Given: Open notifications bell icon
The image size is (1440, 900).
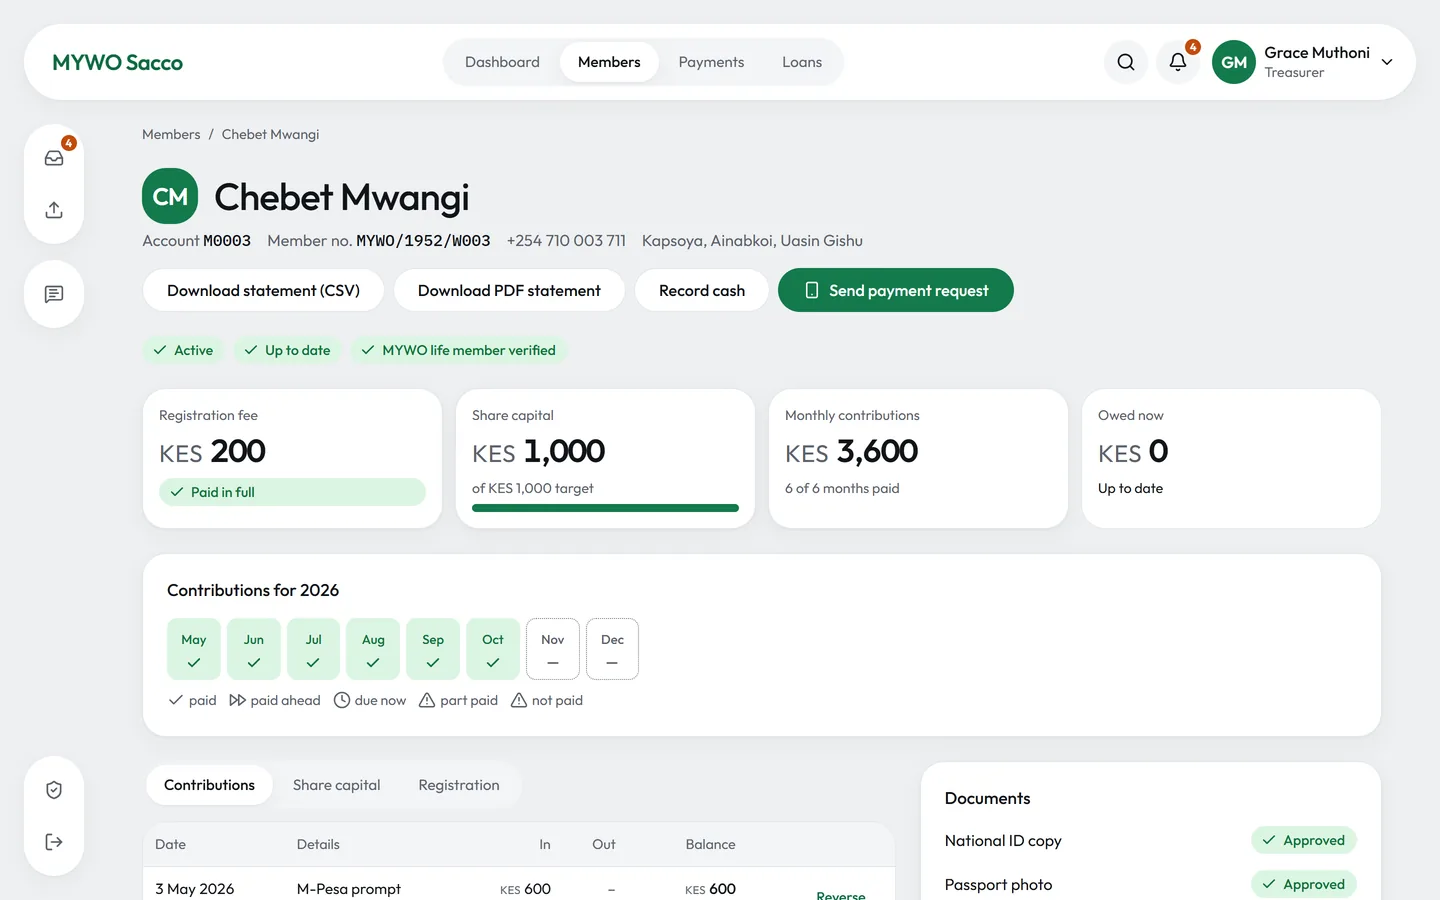Looking at the screenshot, I should coord(1178,62).
